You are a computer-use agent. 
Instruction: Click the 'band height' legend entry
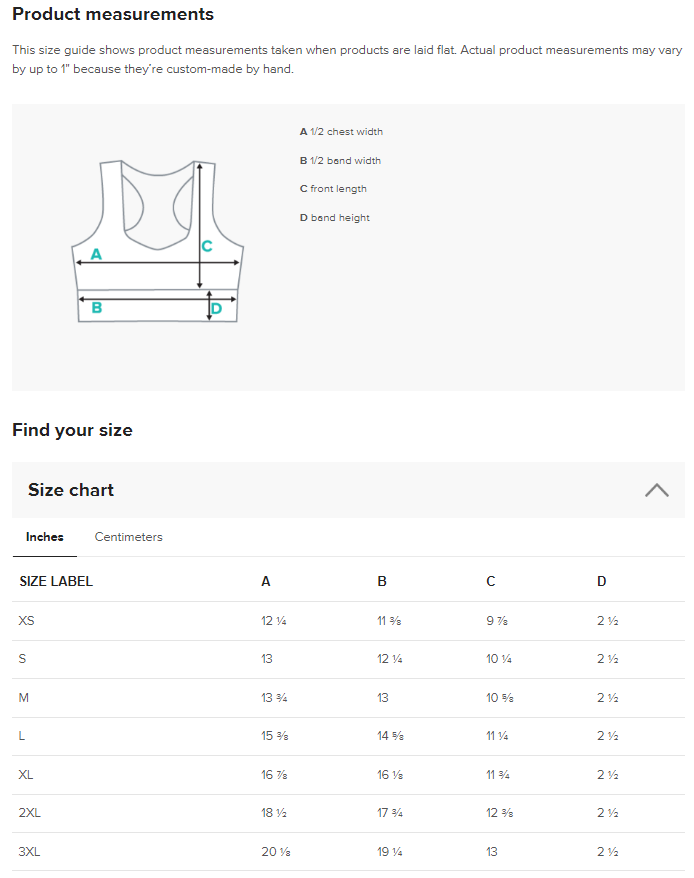pos(334,218)
